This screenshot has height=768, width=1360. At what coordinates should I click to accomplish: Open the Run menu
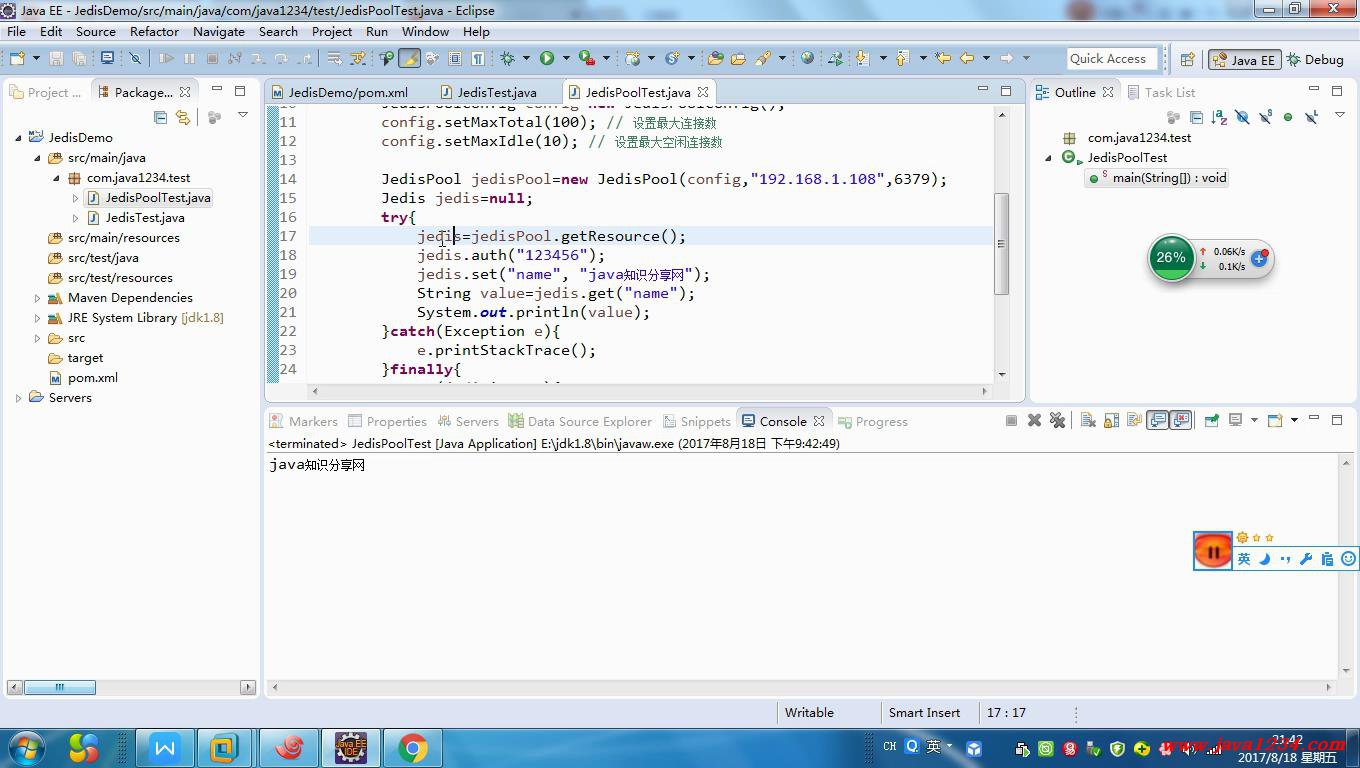[x=377, y=31]
